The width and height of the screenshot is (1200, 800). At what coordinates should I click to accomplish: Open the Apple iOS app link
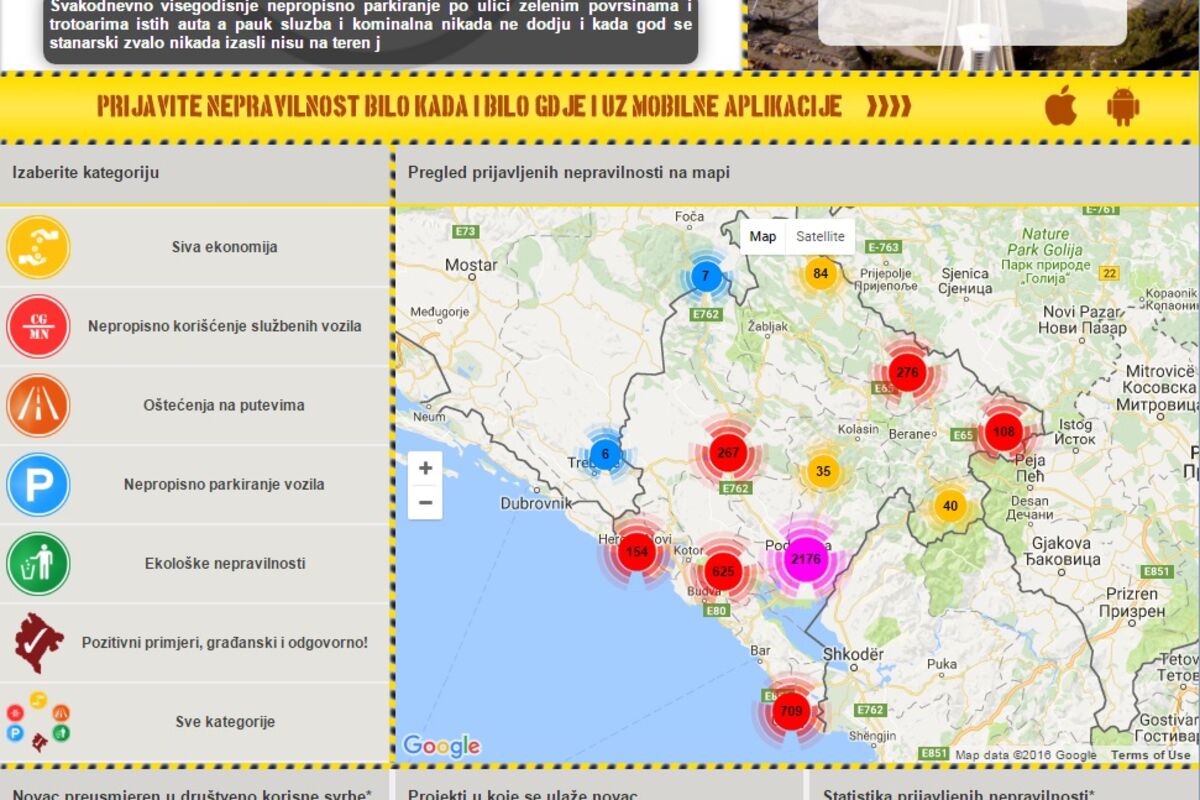[1061, 106]
